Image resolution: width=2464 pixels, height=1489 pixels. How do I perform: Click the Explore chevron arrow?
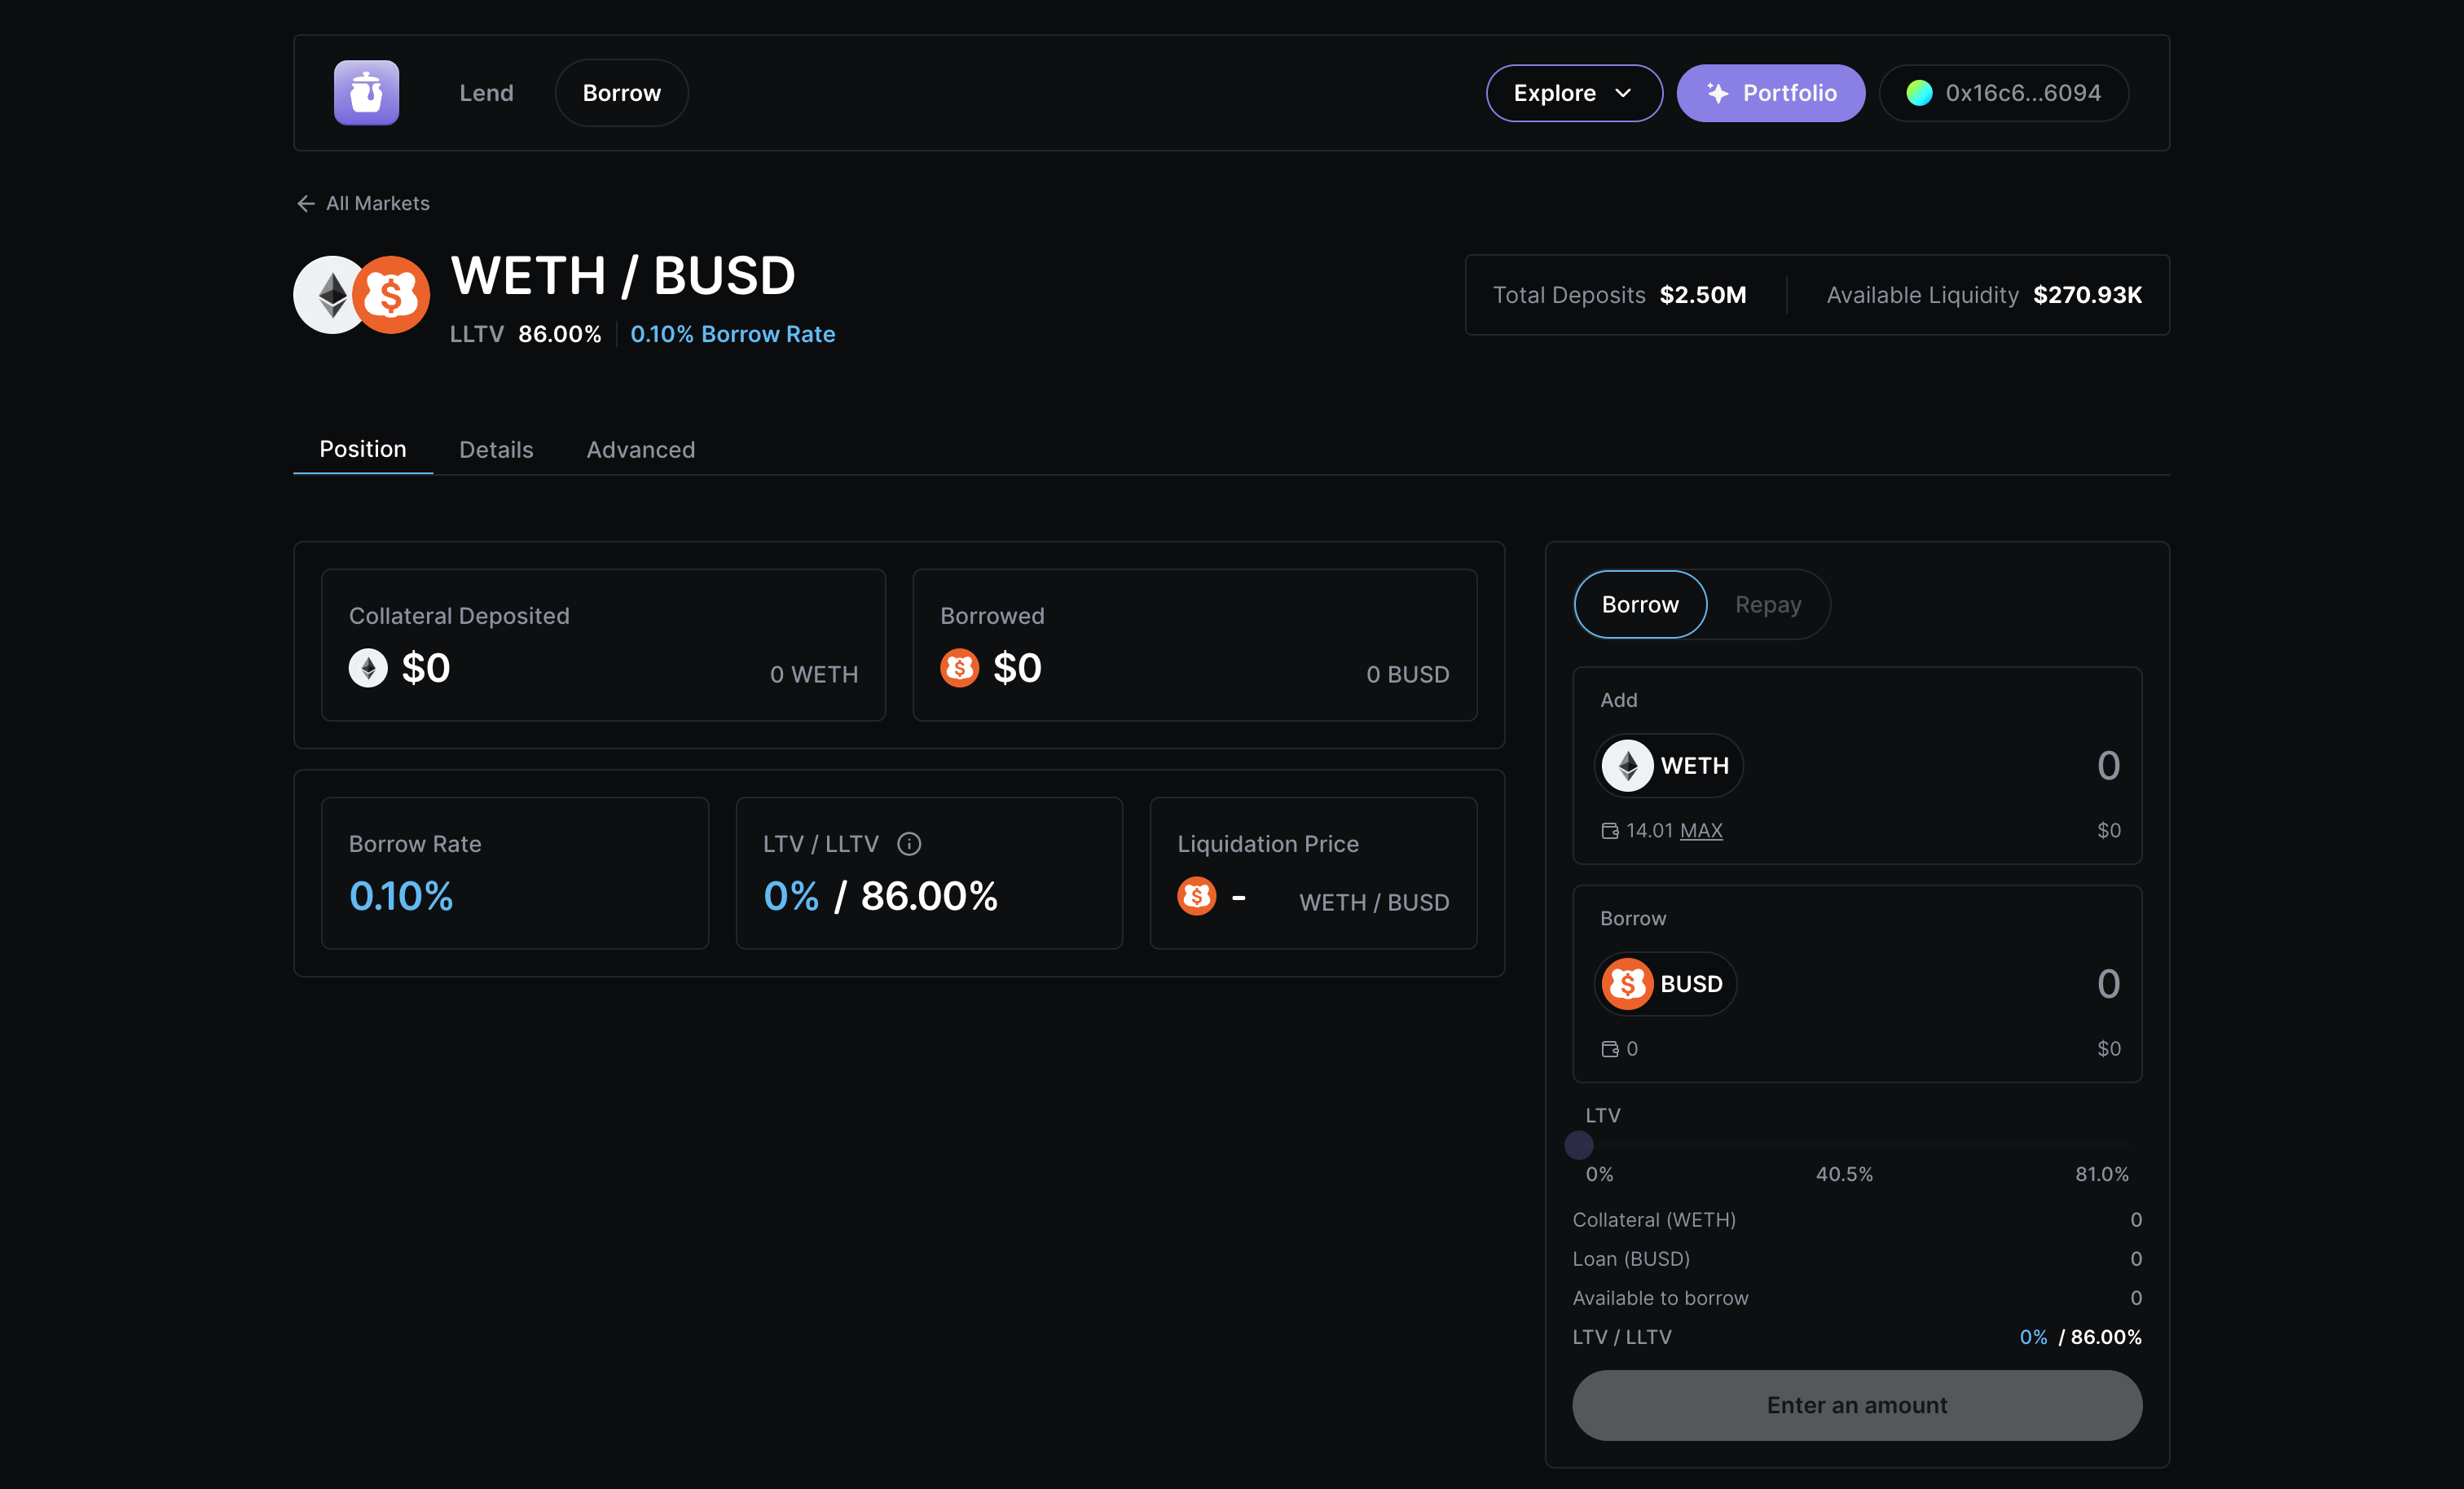tap(1623, 93)
